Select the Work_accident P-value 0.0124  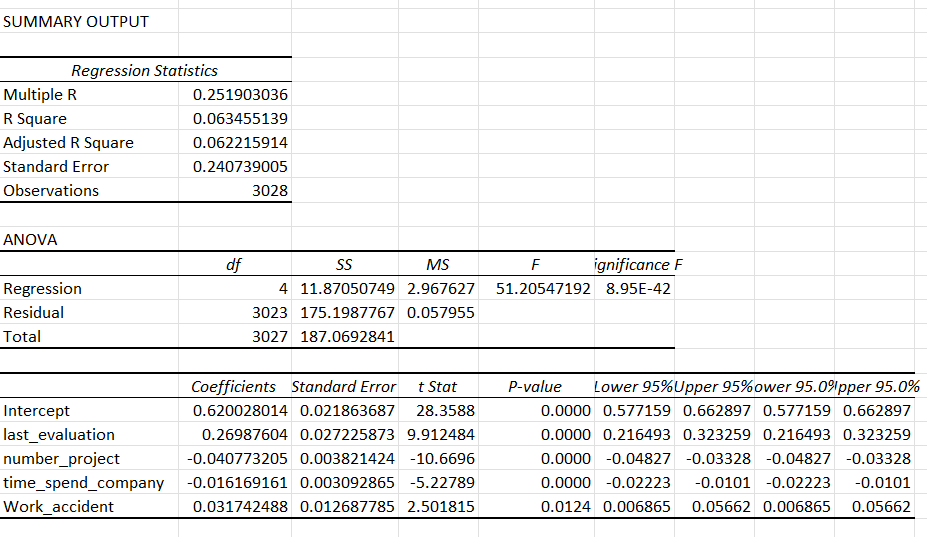565,507
